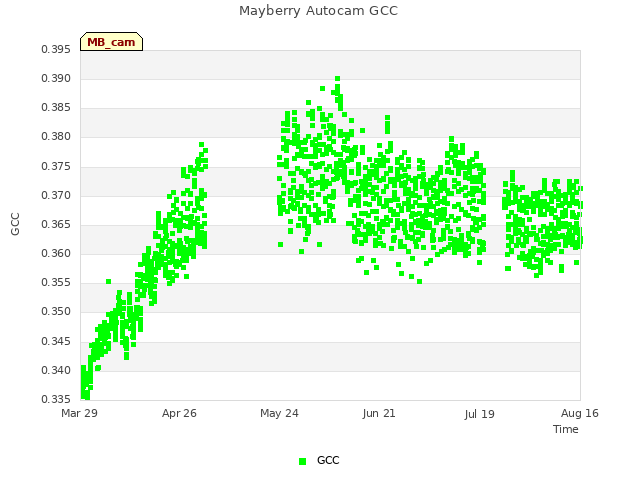Select the Jul 19 x-axis label

[x=479, y=414]
